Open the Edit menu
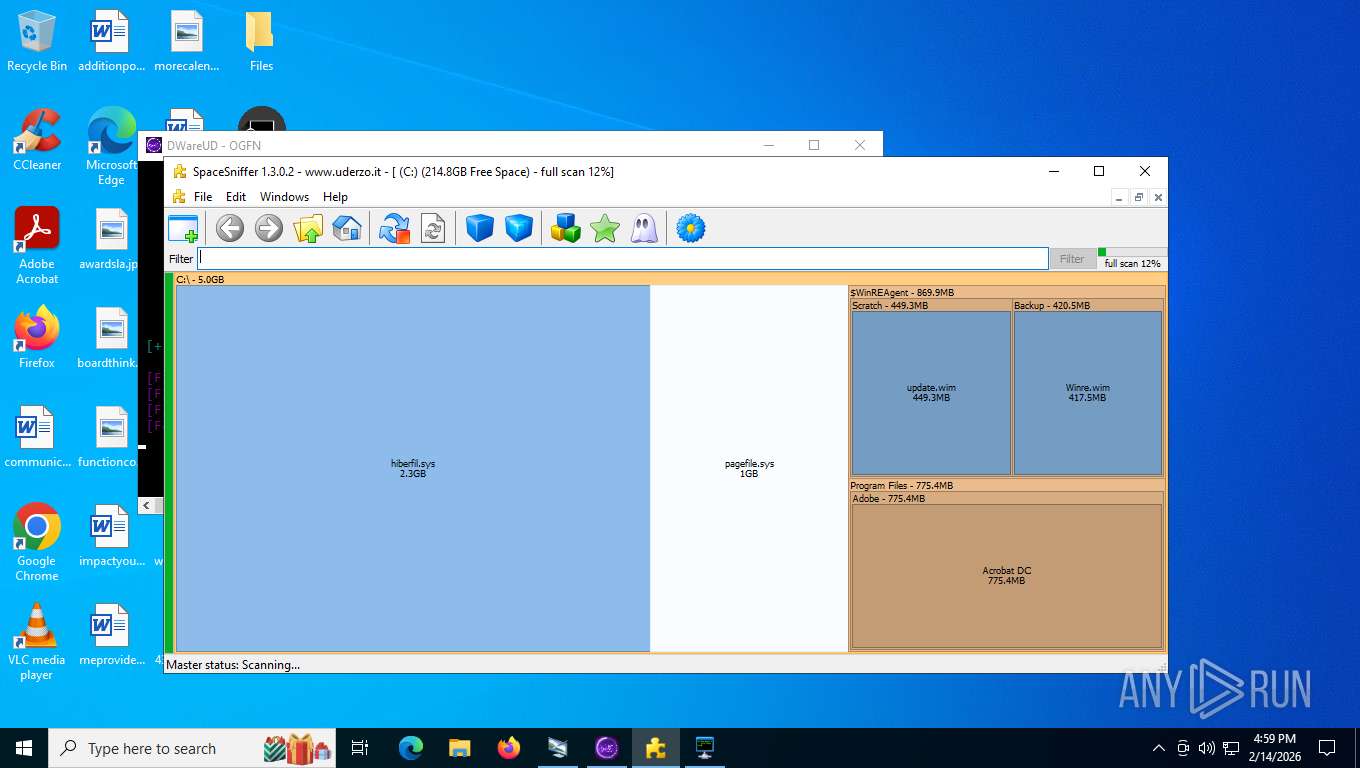The height and width of the screenshot is (768, 1360). pos(236,197)
